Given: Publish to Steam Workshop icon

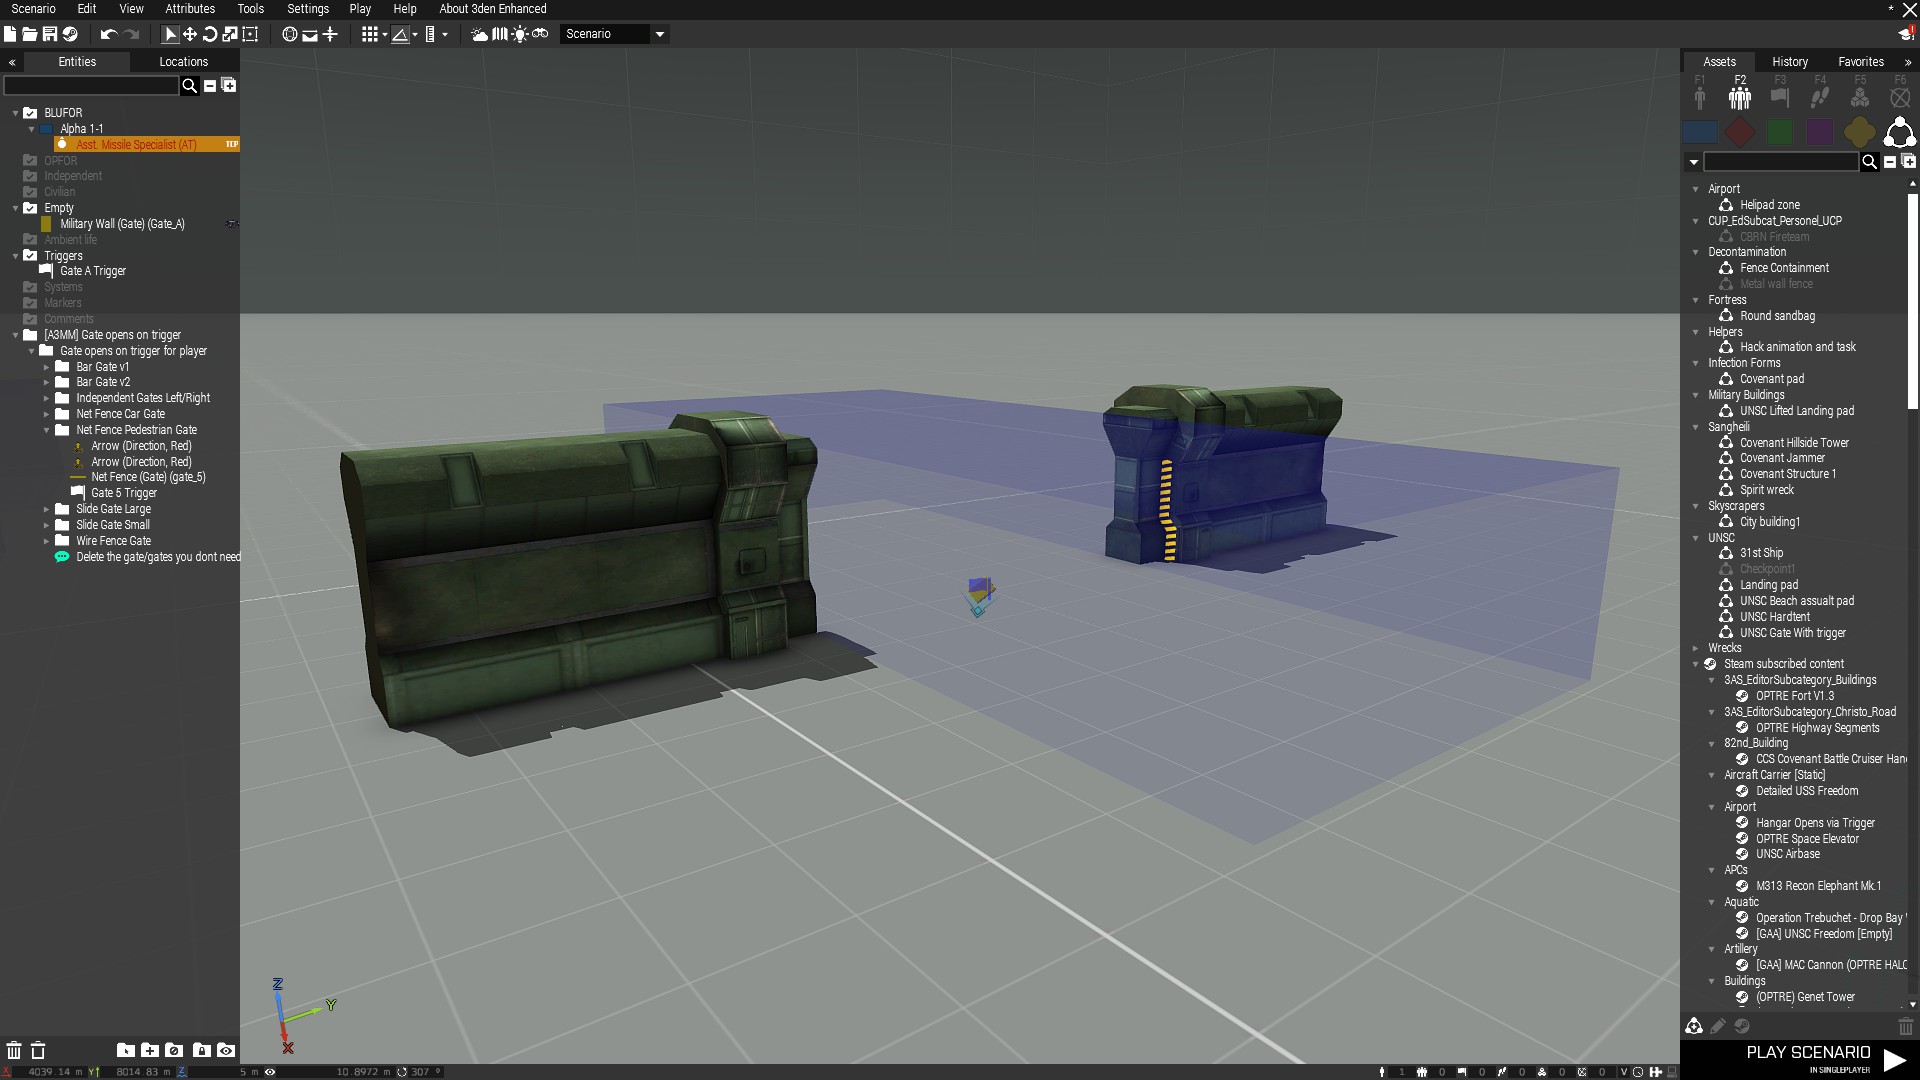Looking at the screenshot, I should tap(70, 34).
